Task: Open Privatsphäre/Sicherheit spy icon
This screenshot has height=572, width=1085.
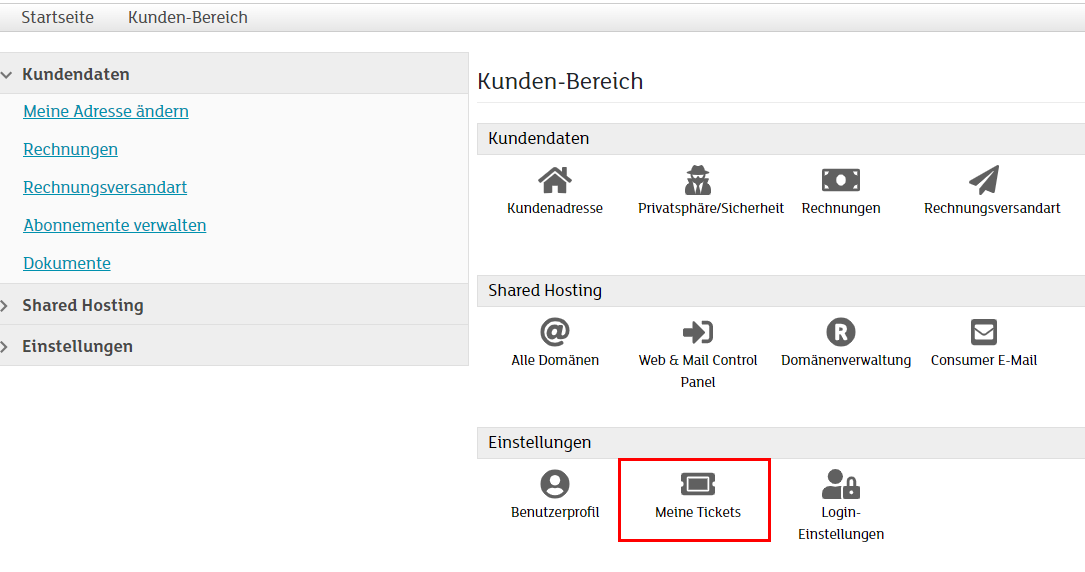Action: [697, 180]
